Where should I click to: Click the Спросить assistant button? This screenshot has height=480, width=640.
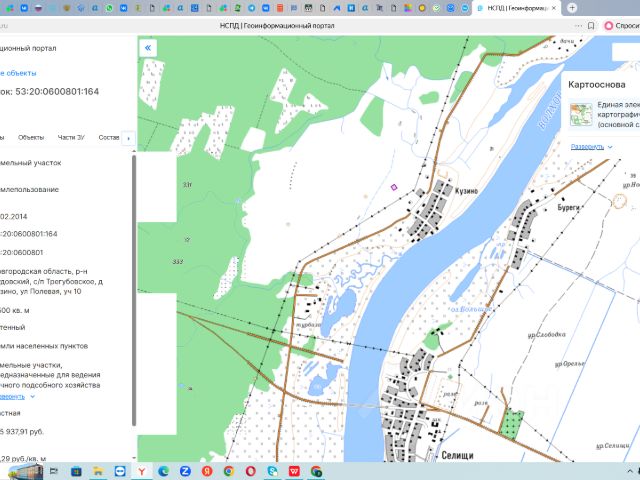[620, 26]
